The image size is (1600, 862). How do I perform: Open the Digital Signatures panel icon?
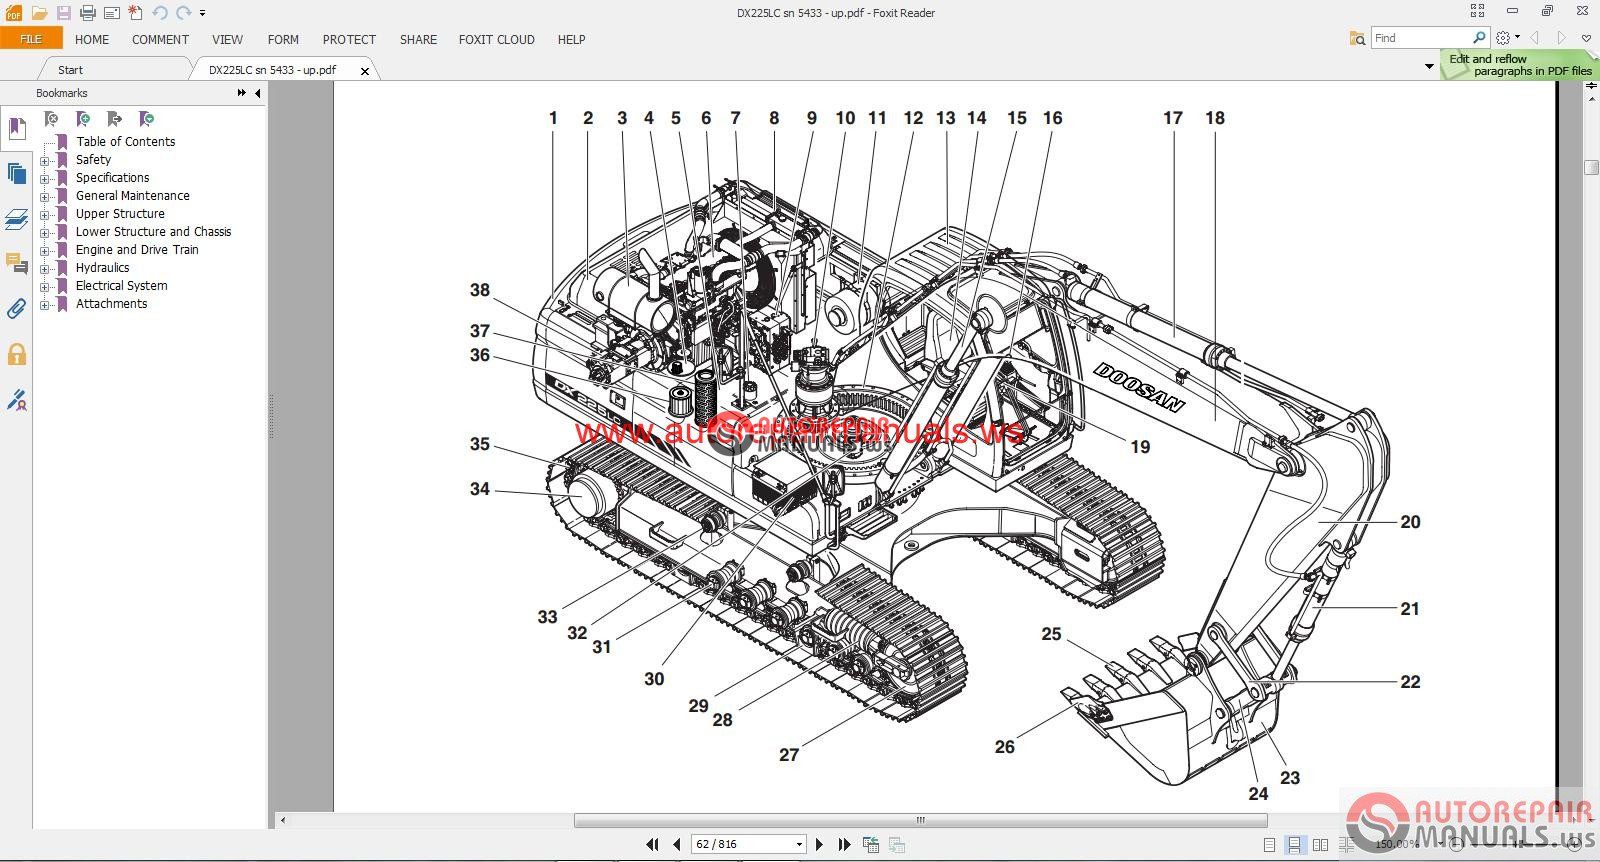tap(16, 400)
